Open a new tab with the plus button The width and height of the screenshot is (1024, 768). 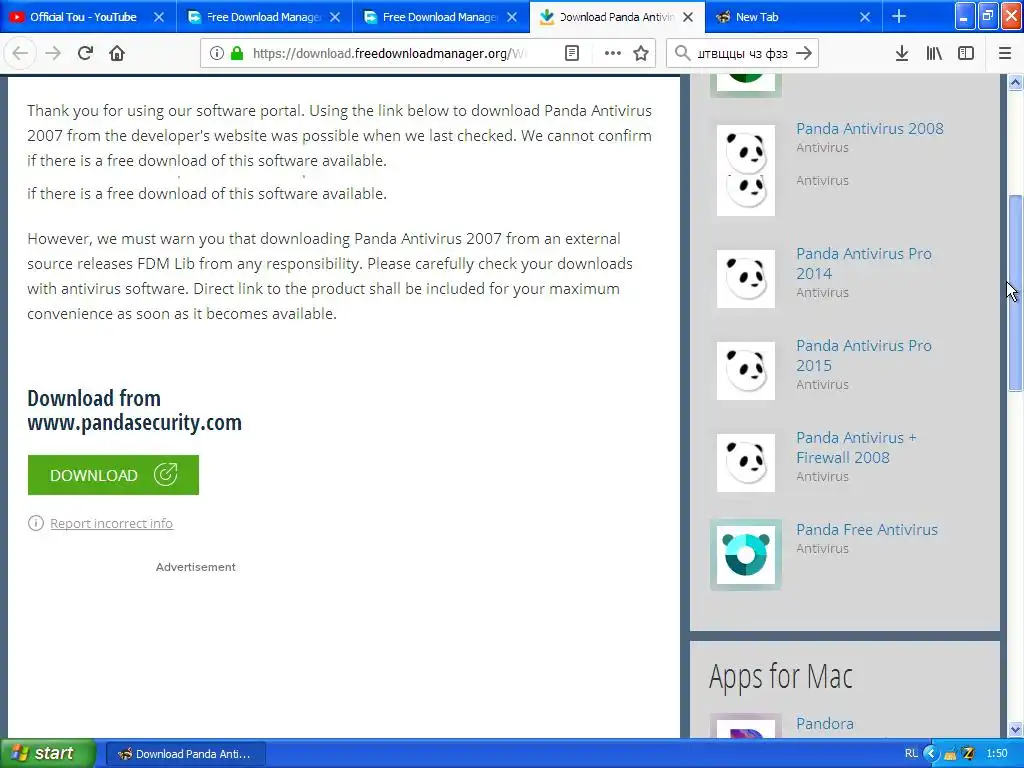tap(899, 17)
